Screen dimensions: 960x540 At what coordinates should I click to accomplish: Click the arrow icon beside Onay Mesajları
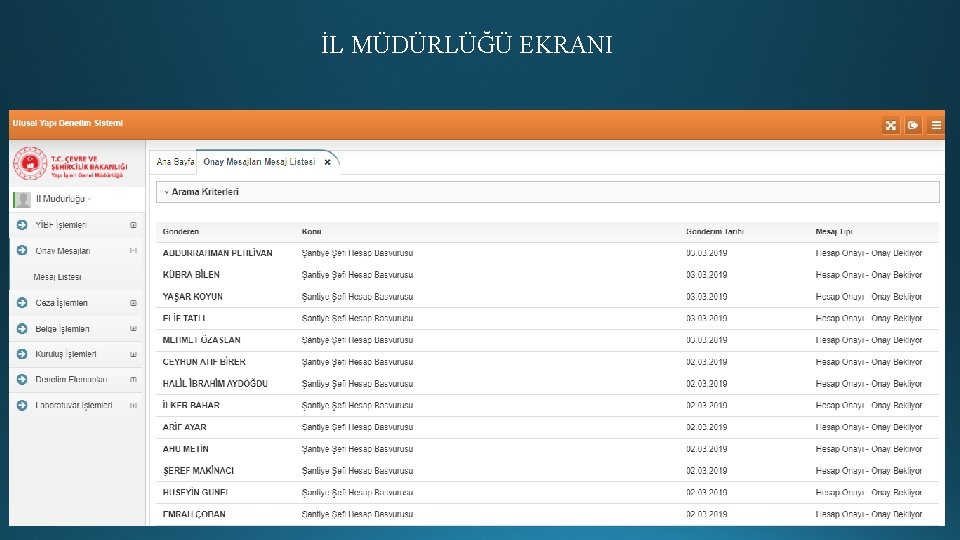coord(22,250)
